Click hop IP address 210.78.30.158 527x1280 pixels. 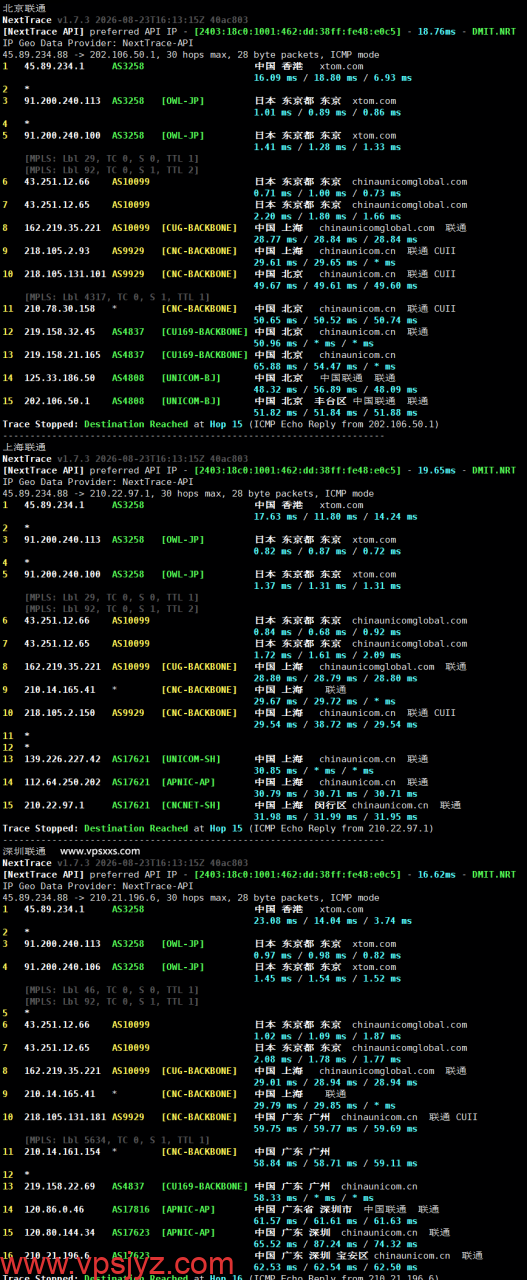click(x=60, y=309)
